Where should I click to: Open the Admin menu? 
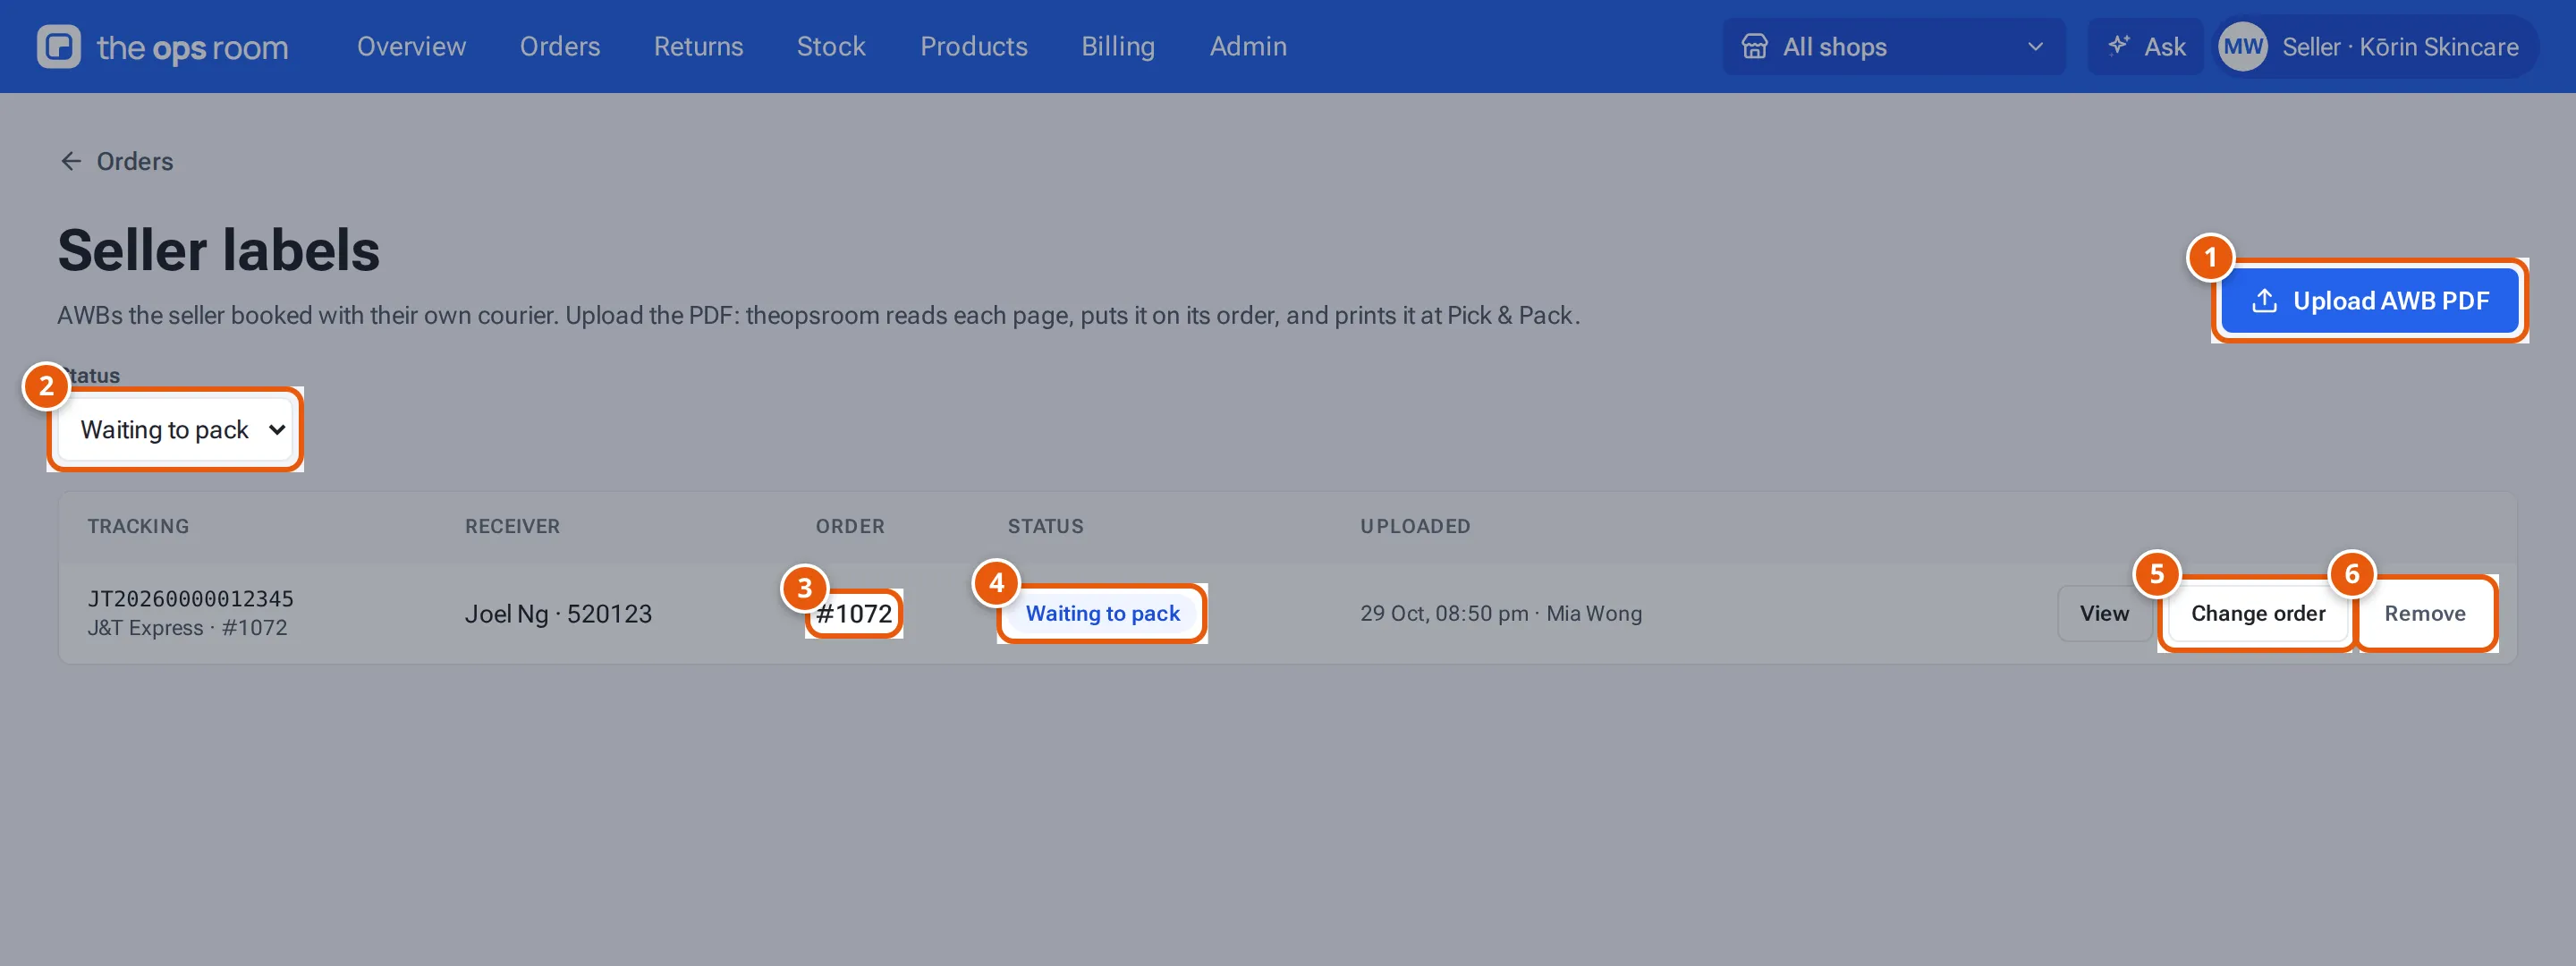click(x=1248, y=46)
